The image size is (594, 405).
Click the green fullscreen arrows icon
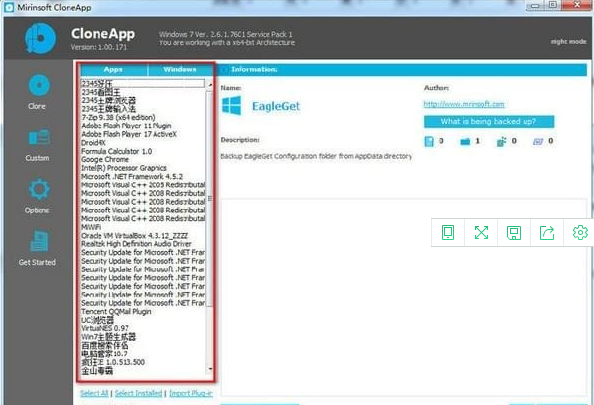pyautogui.click(x=481, y=232)
